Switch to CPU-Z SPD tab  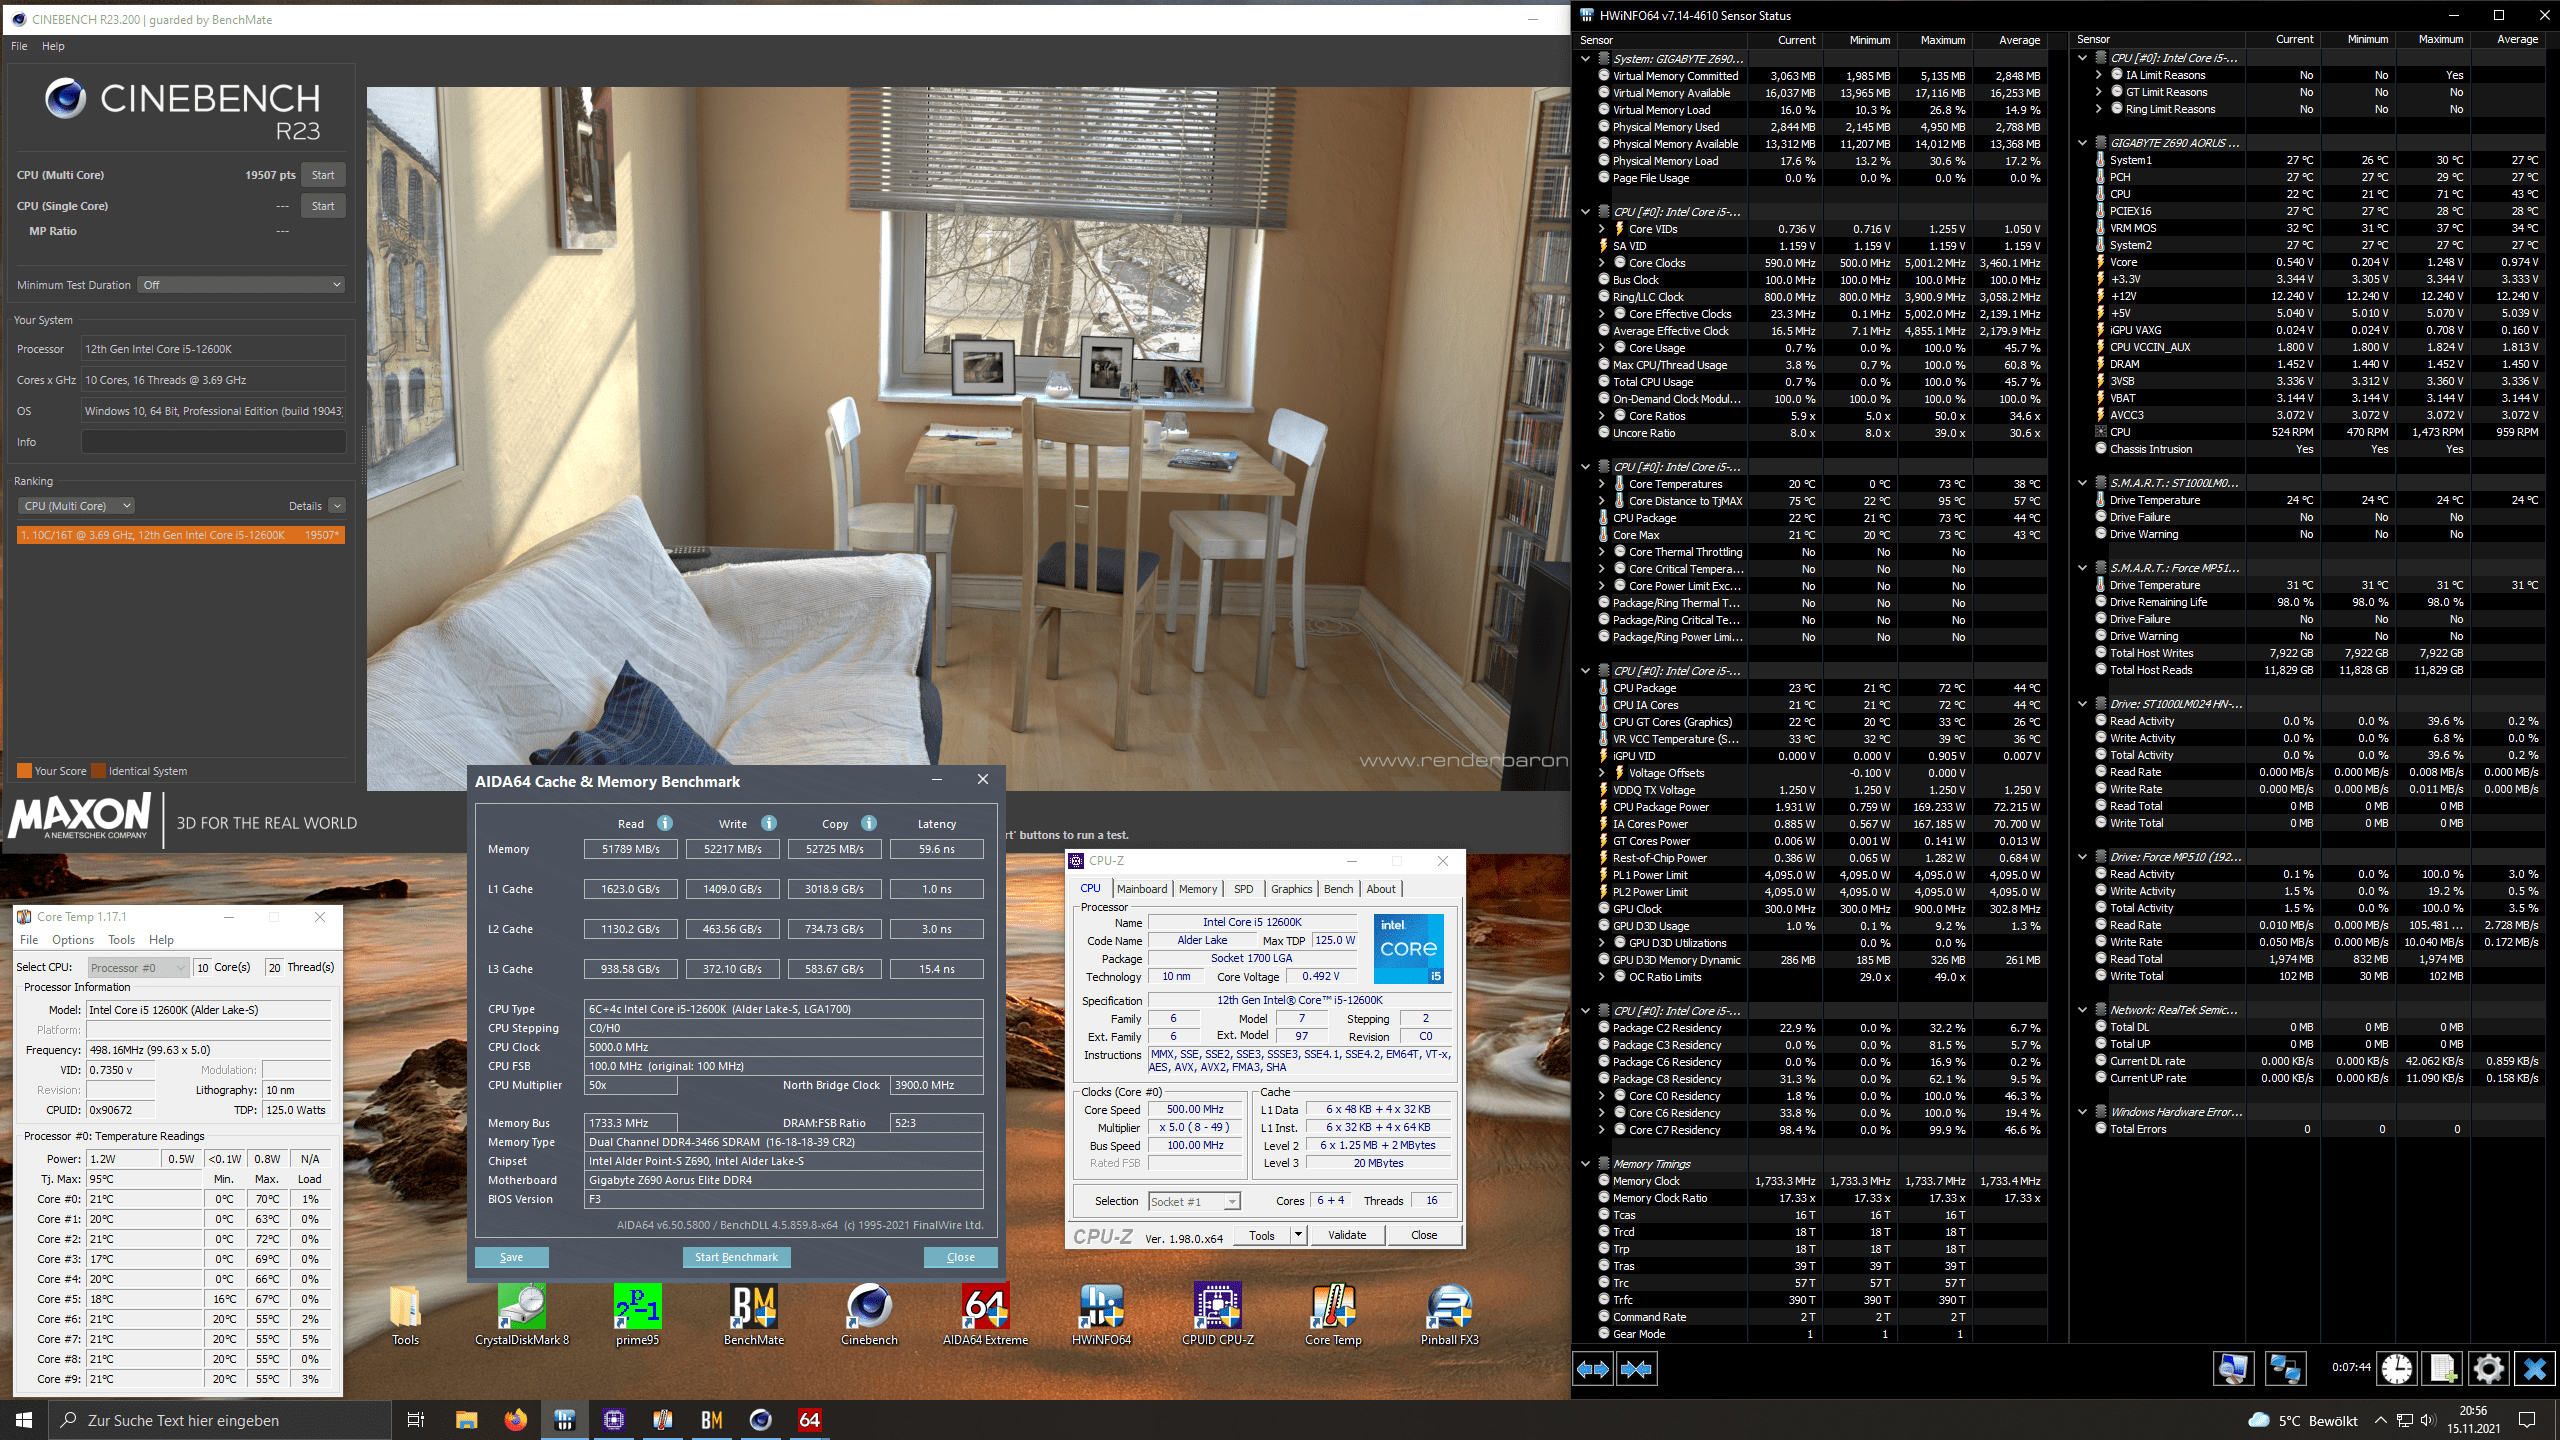click(1243, 888)
